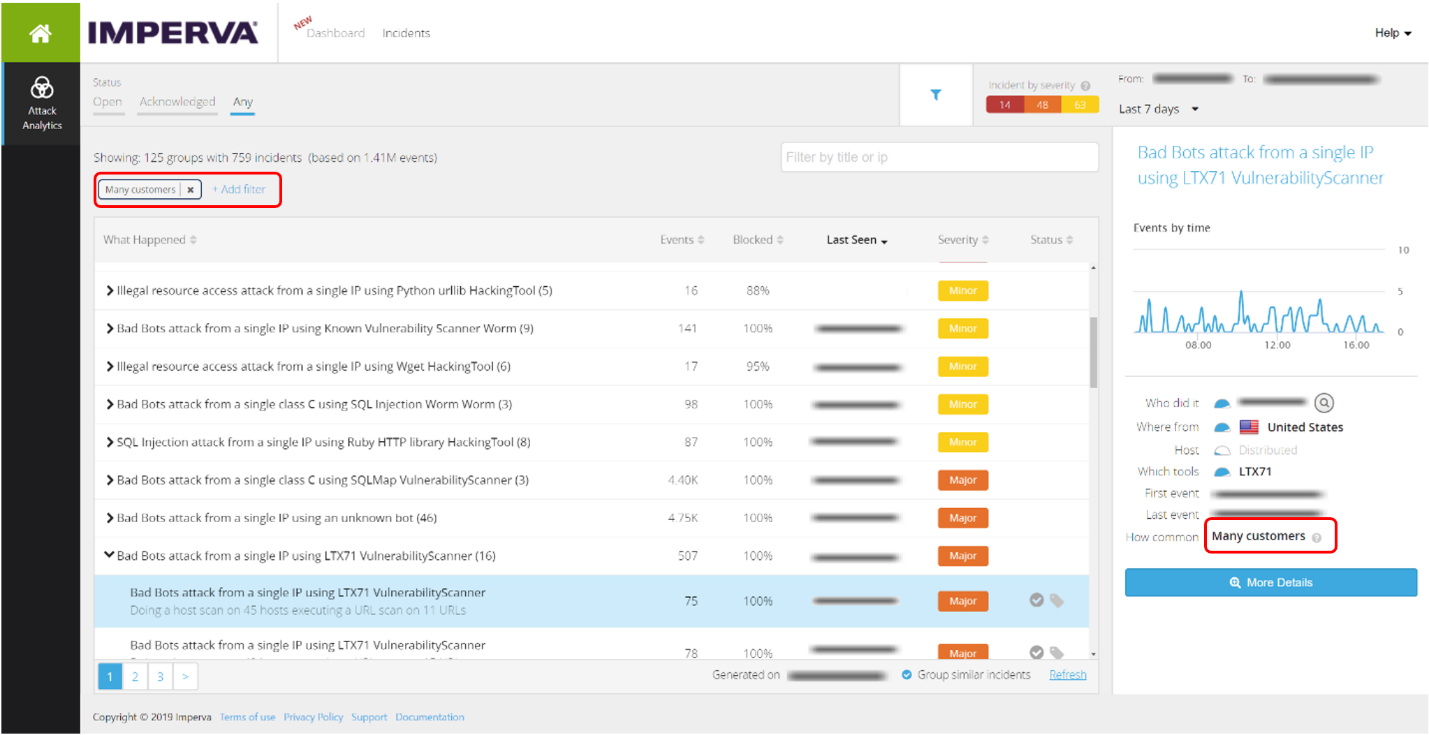Expand the Bad Bots unknown bot incident row
The width and height of the screenshot is (1429, 735).
(x=109, y=518)
